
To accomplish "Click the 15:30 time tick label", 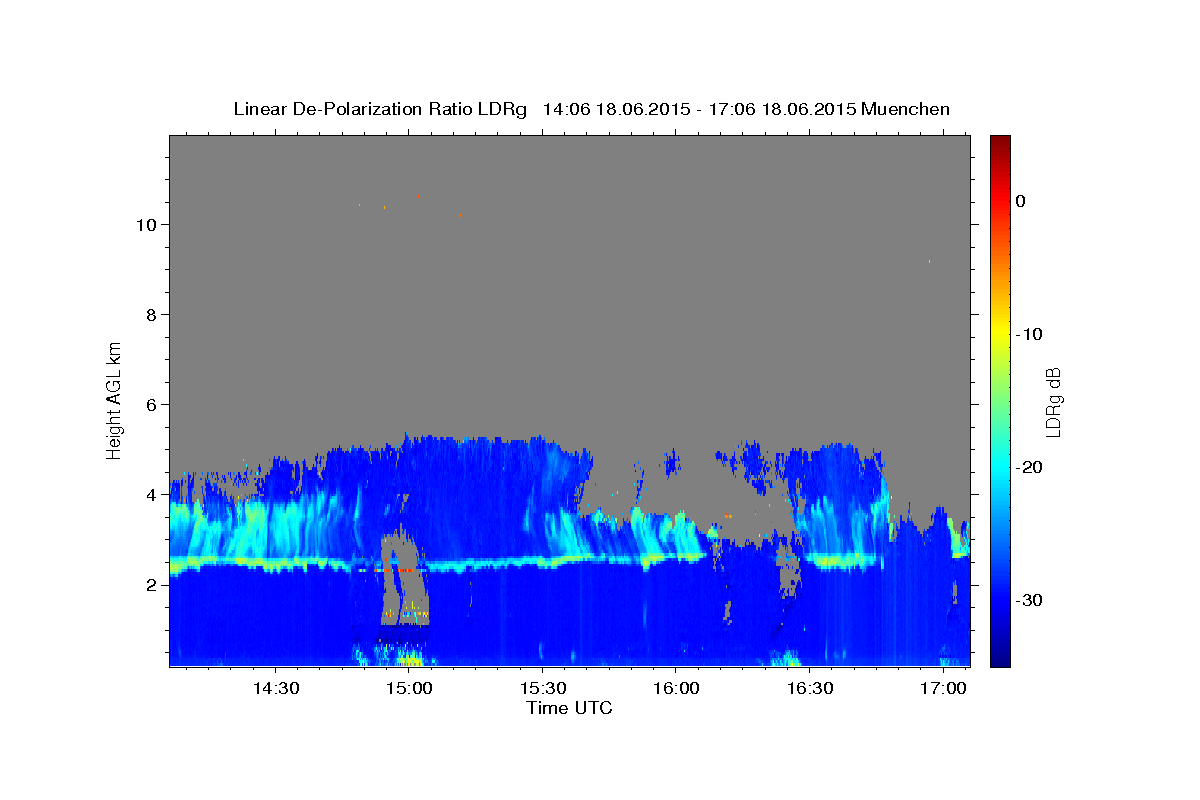I will pos(542,689).
